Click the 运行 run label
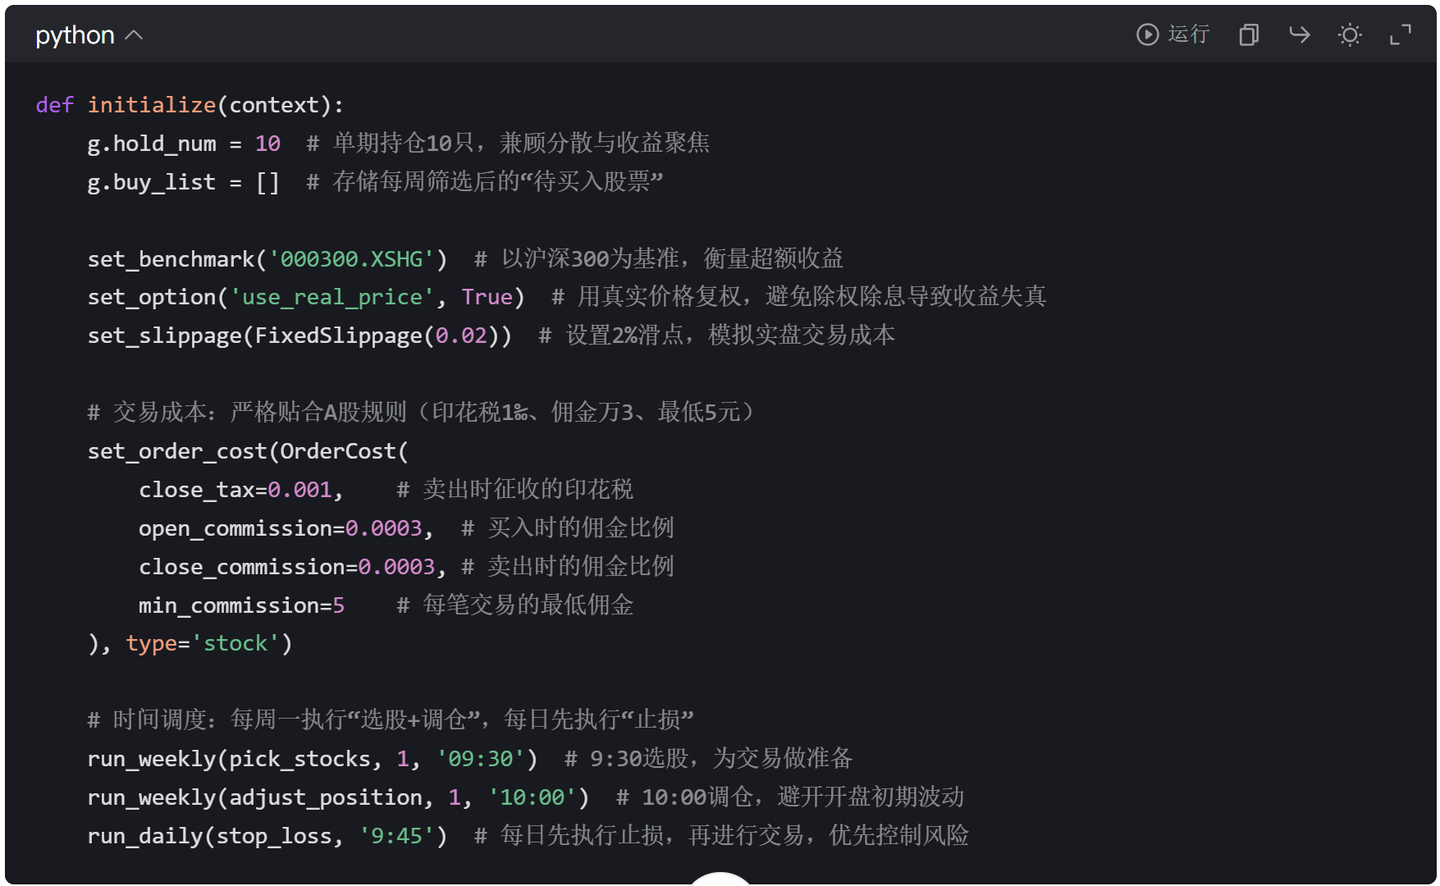The image size is (1440, 886). click(1188, 35)
